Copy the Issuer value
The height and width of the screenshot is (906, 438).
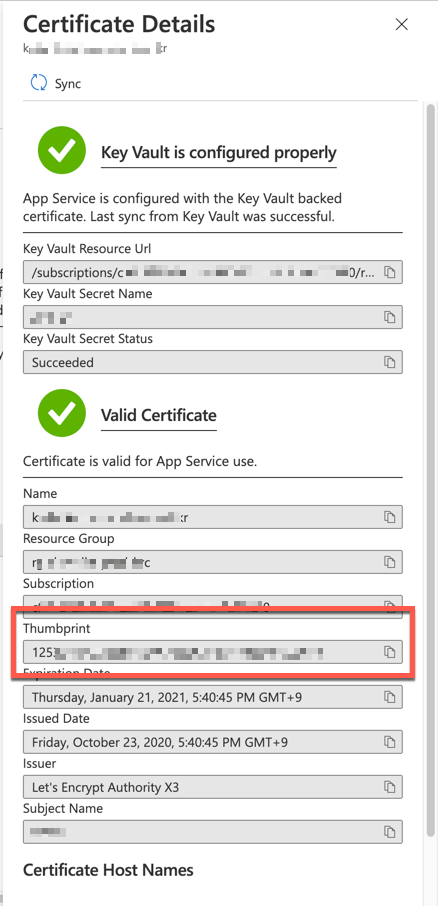tap(389, 787)
